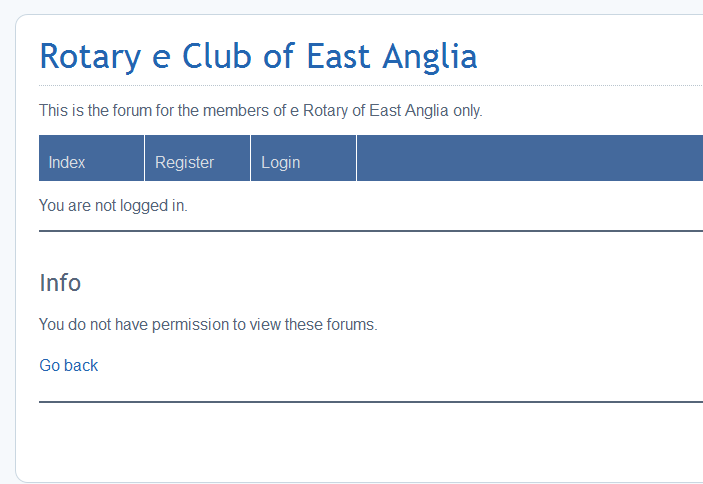Image resolution: width=703 pixels, height=484 pixels.
Task: Click the blank white area below the bottom divider line
Action: tap(359, 441)
